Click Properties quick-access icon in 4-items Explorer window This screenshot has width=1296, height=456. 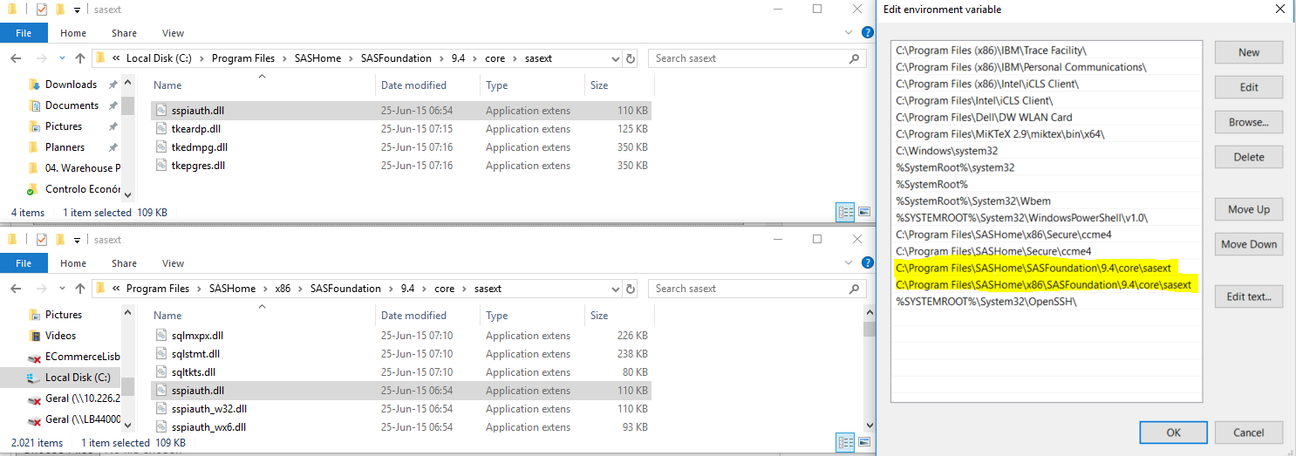[x=41, y=10]
